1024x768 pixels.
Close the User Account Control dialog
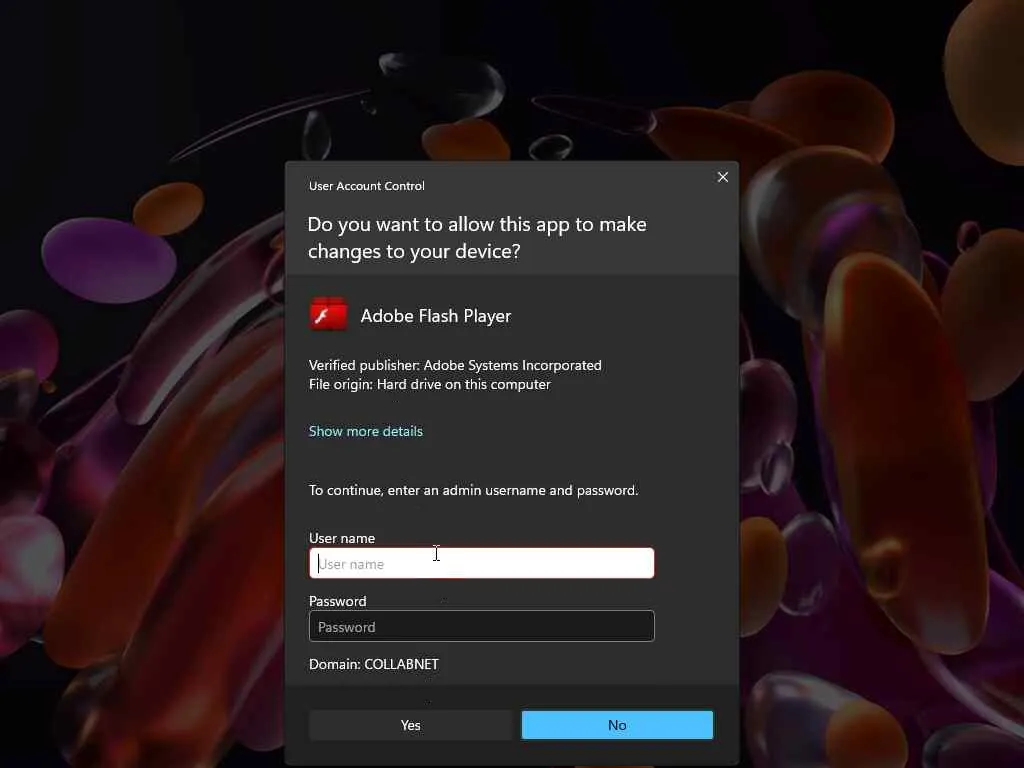click(722, 177)
